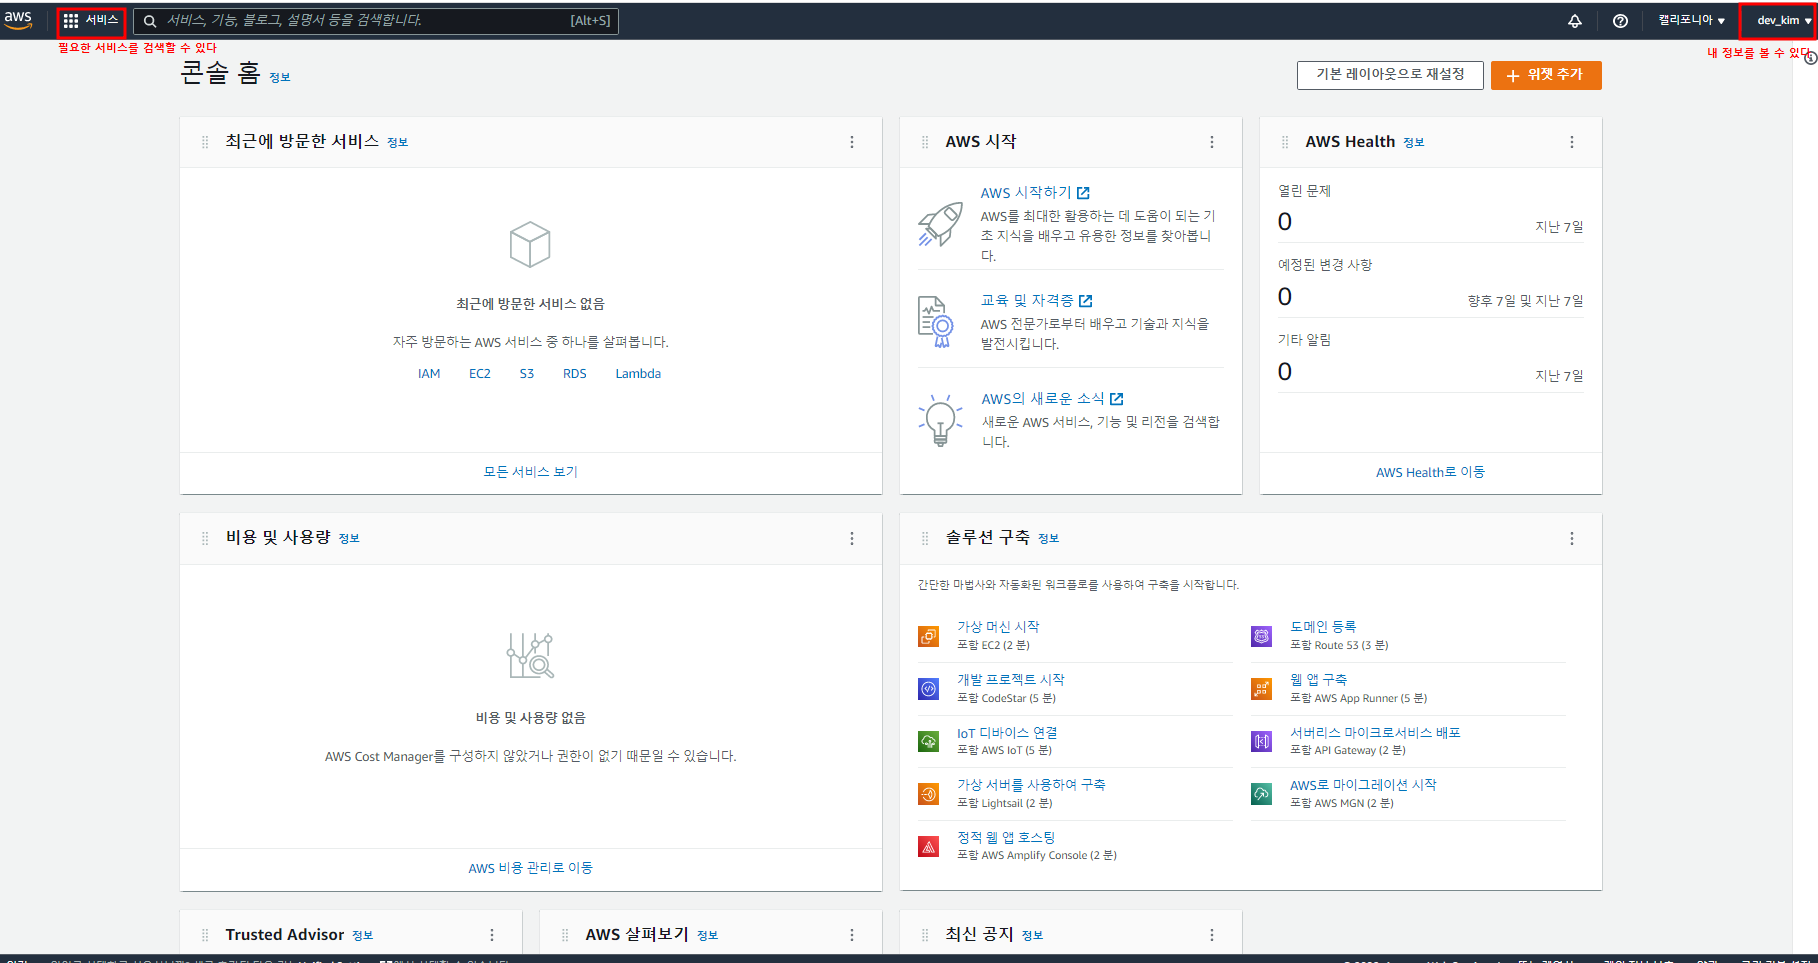Click API Gateway icon beside 서버리스 마이크로서비스 배포
The height and width of the screenshot is (963, 1818).
(x=1262, y=741)
